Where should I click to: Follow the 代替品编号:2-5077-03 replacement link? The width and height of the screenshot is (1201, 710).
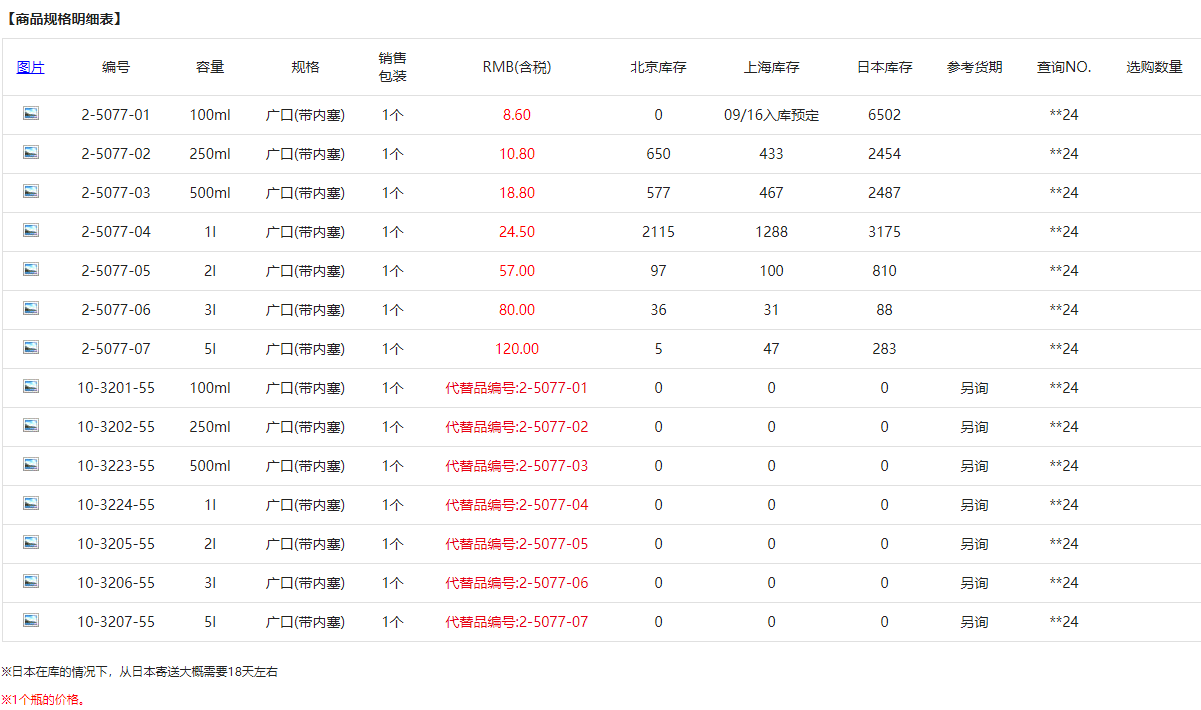coord(516,466)
